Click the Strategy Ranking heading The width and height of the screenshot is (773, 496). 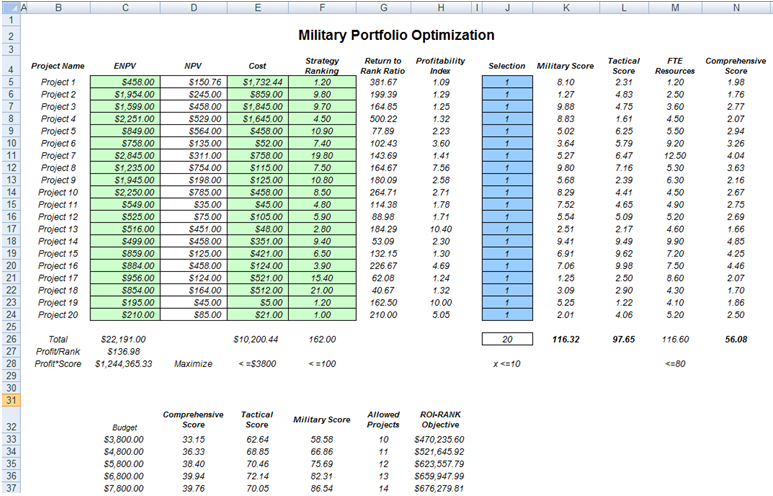click(322, 66)
